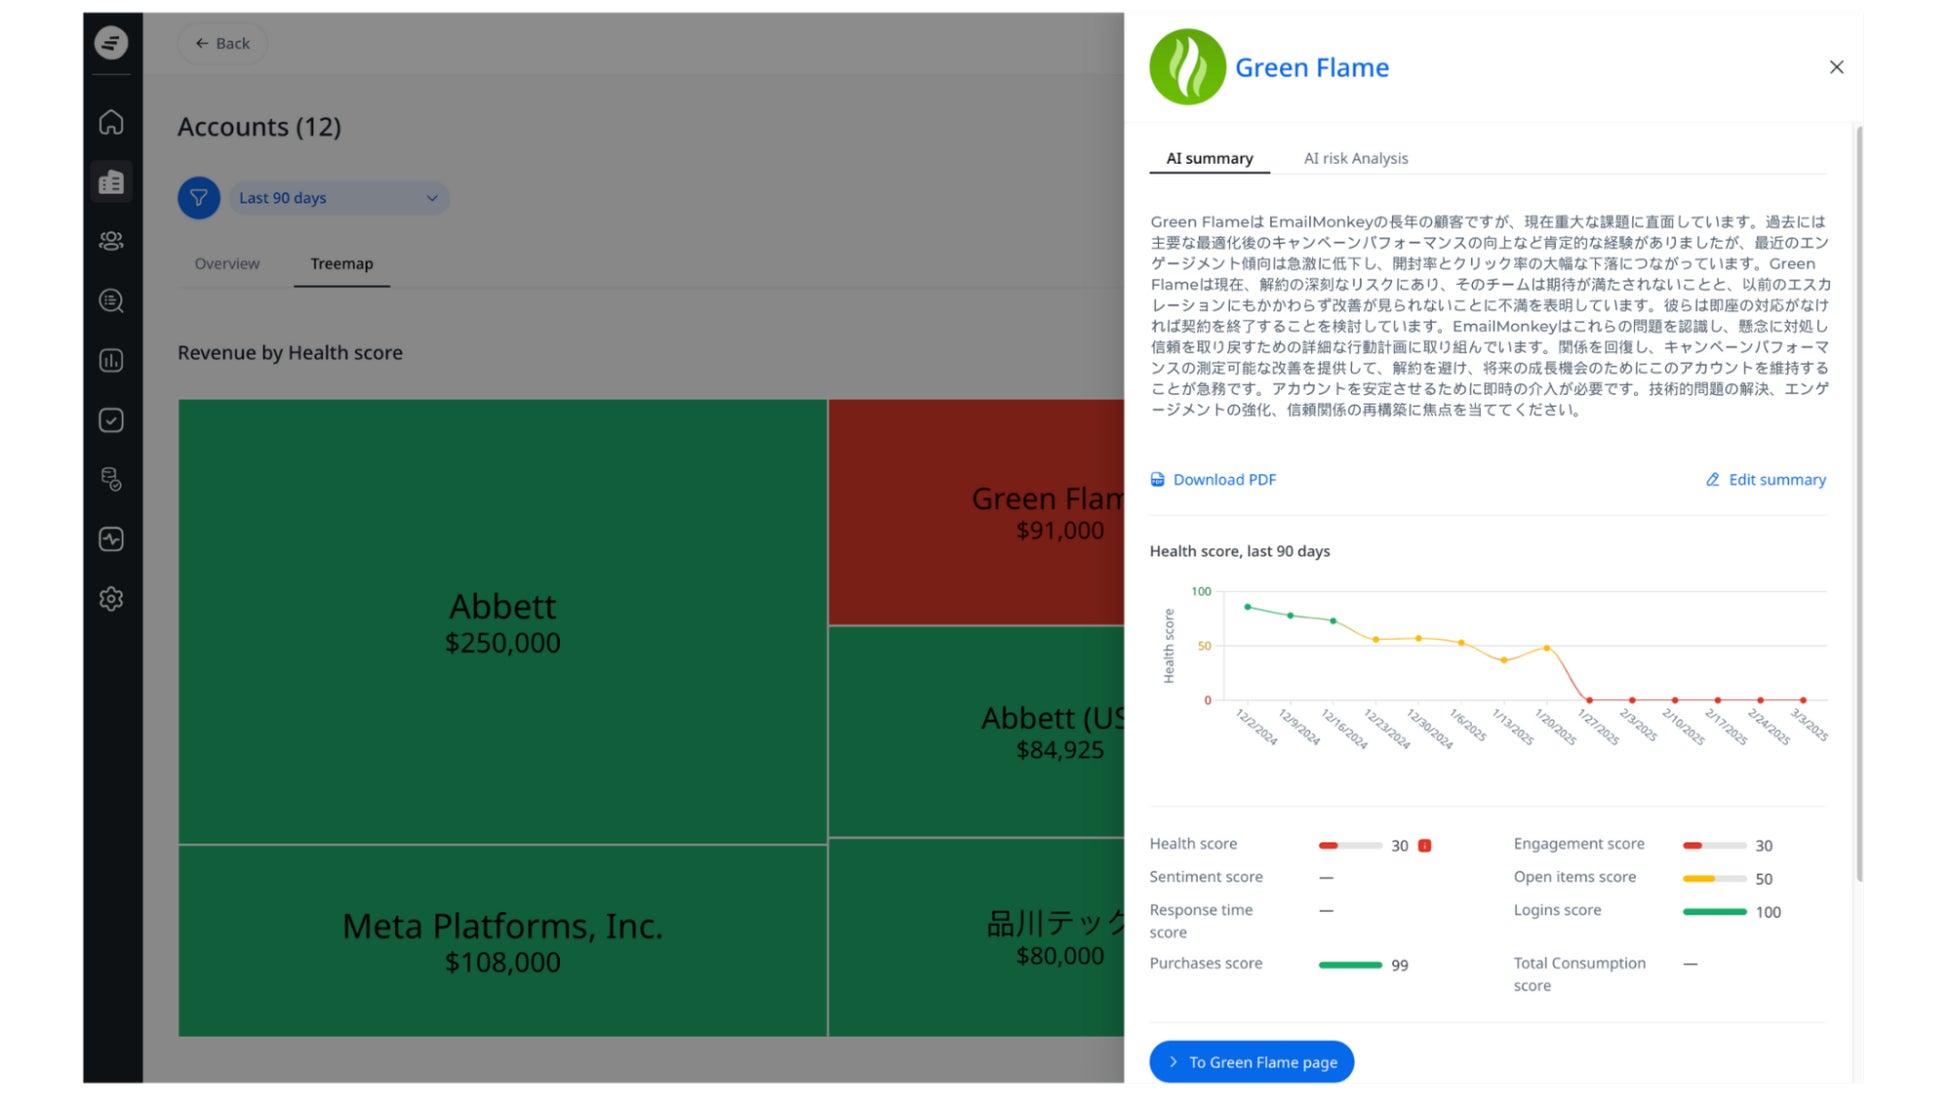The width and height of the screenshot is (1950, 1097).
Task: Click the blue filter funnel icon
Action: point(199,198)
